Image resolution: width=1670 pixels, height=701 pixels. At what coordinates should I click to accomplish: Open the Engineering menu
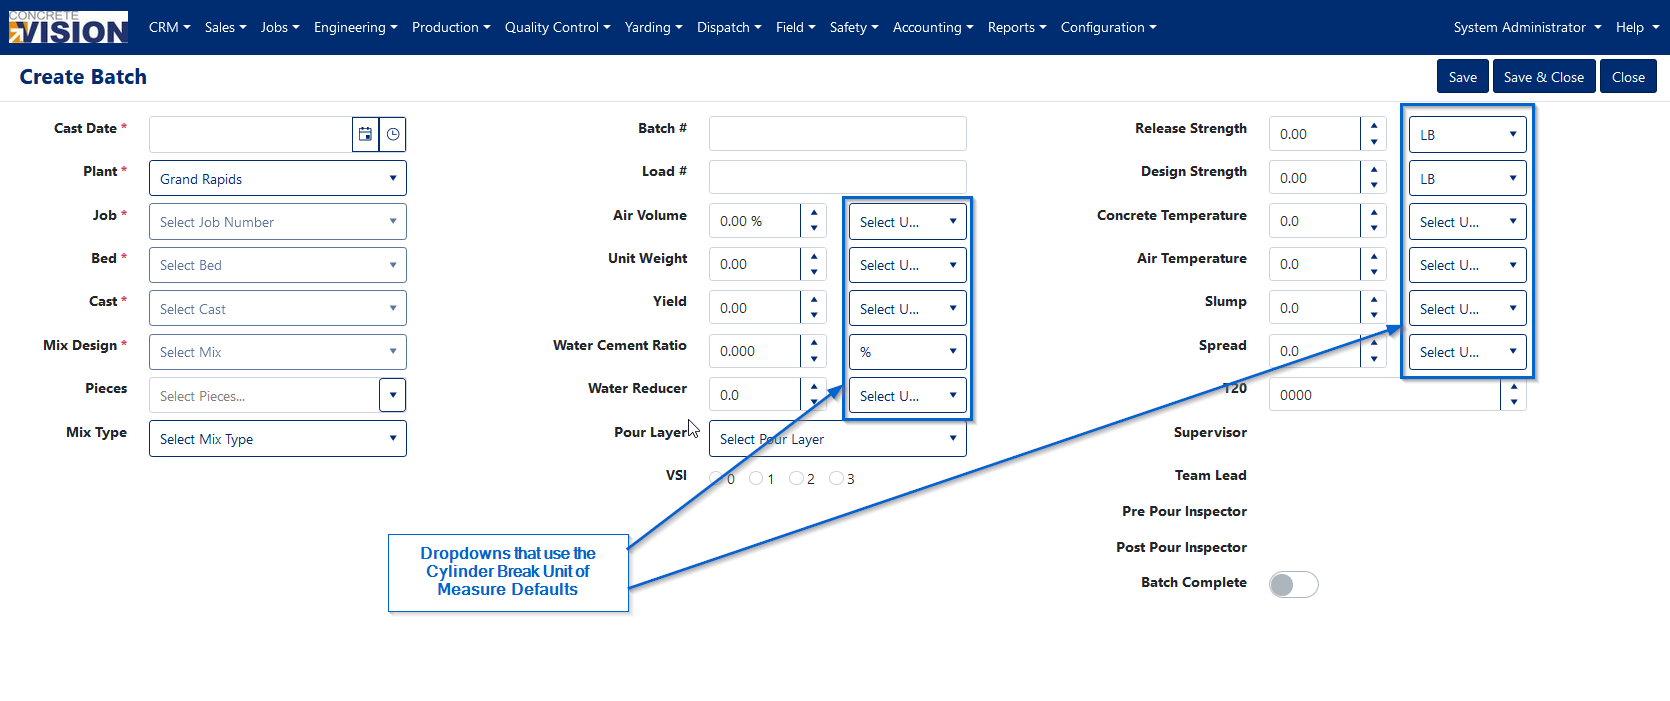coord(355,27)
